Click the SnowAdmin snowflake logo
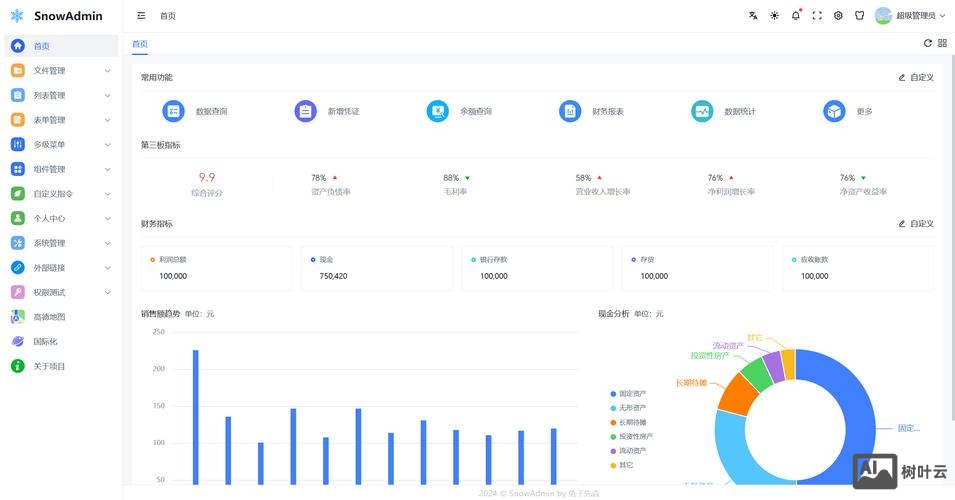Viewport: 955px width, 500px height. [17, 16]
